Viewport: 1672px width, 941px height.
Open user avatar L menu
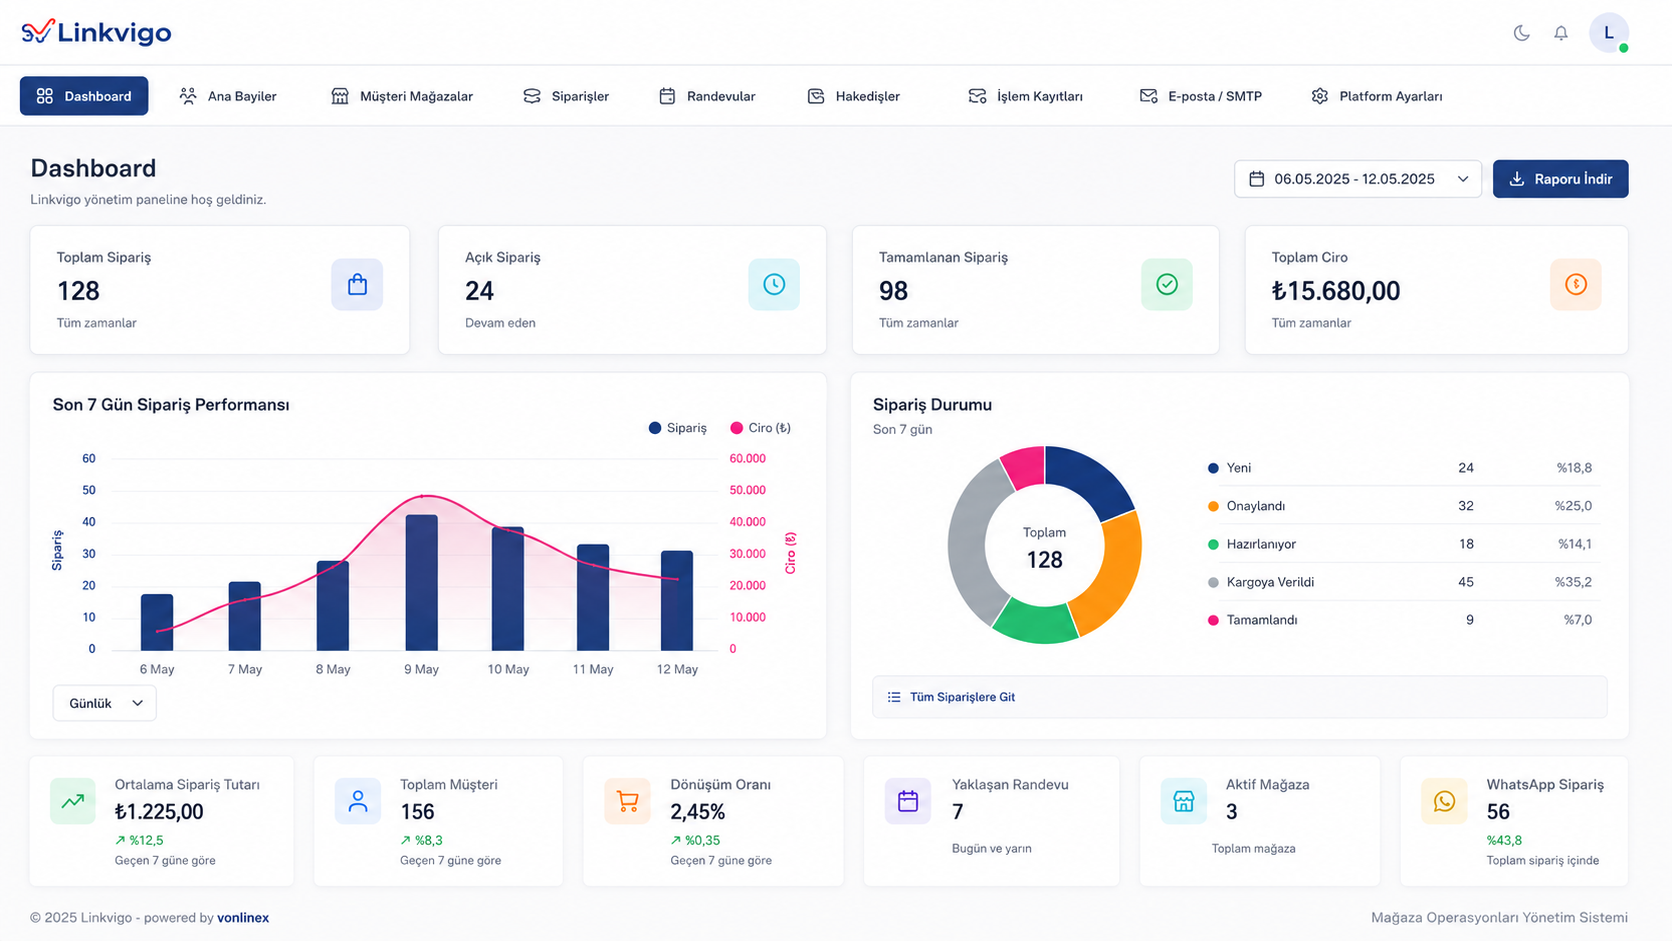point(1609,33)
